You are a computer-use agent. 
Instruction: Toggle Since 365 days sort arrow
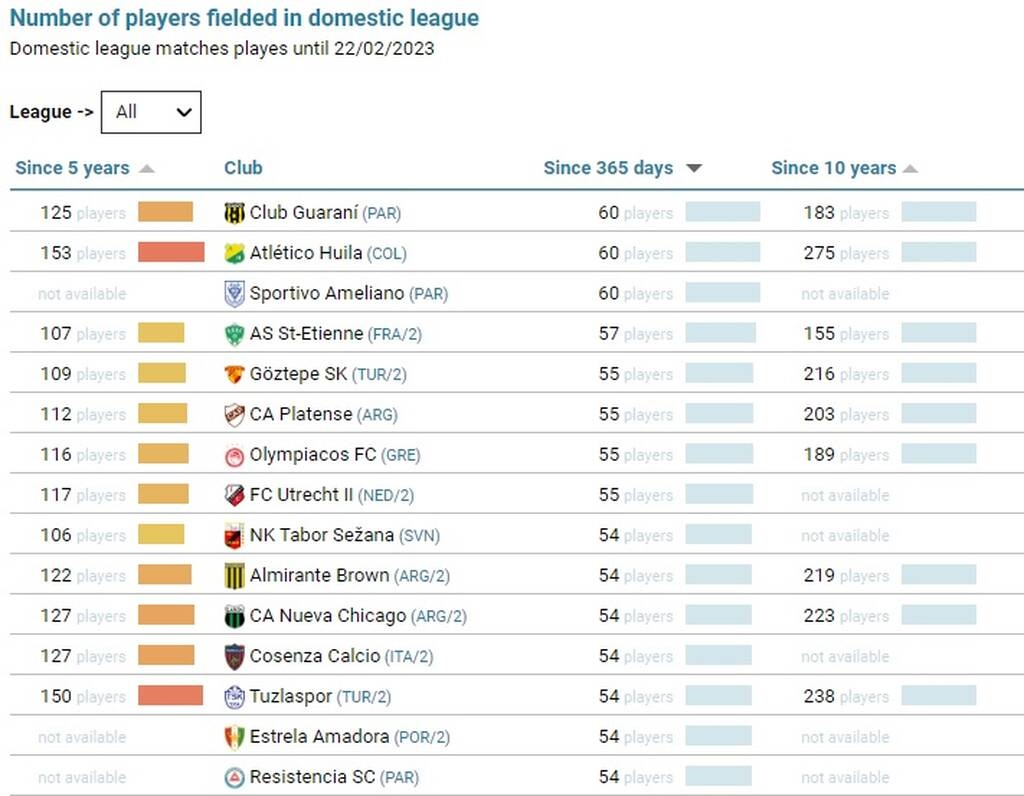pos(694,168)
